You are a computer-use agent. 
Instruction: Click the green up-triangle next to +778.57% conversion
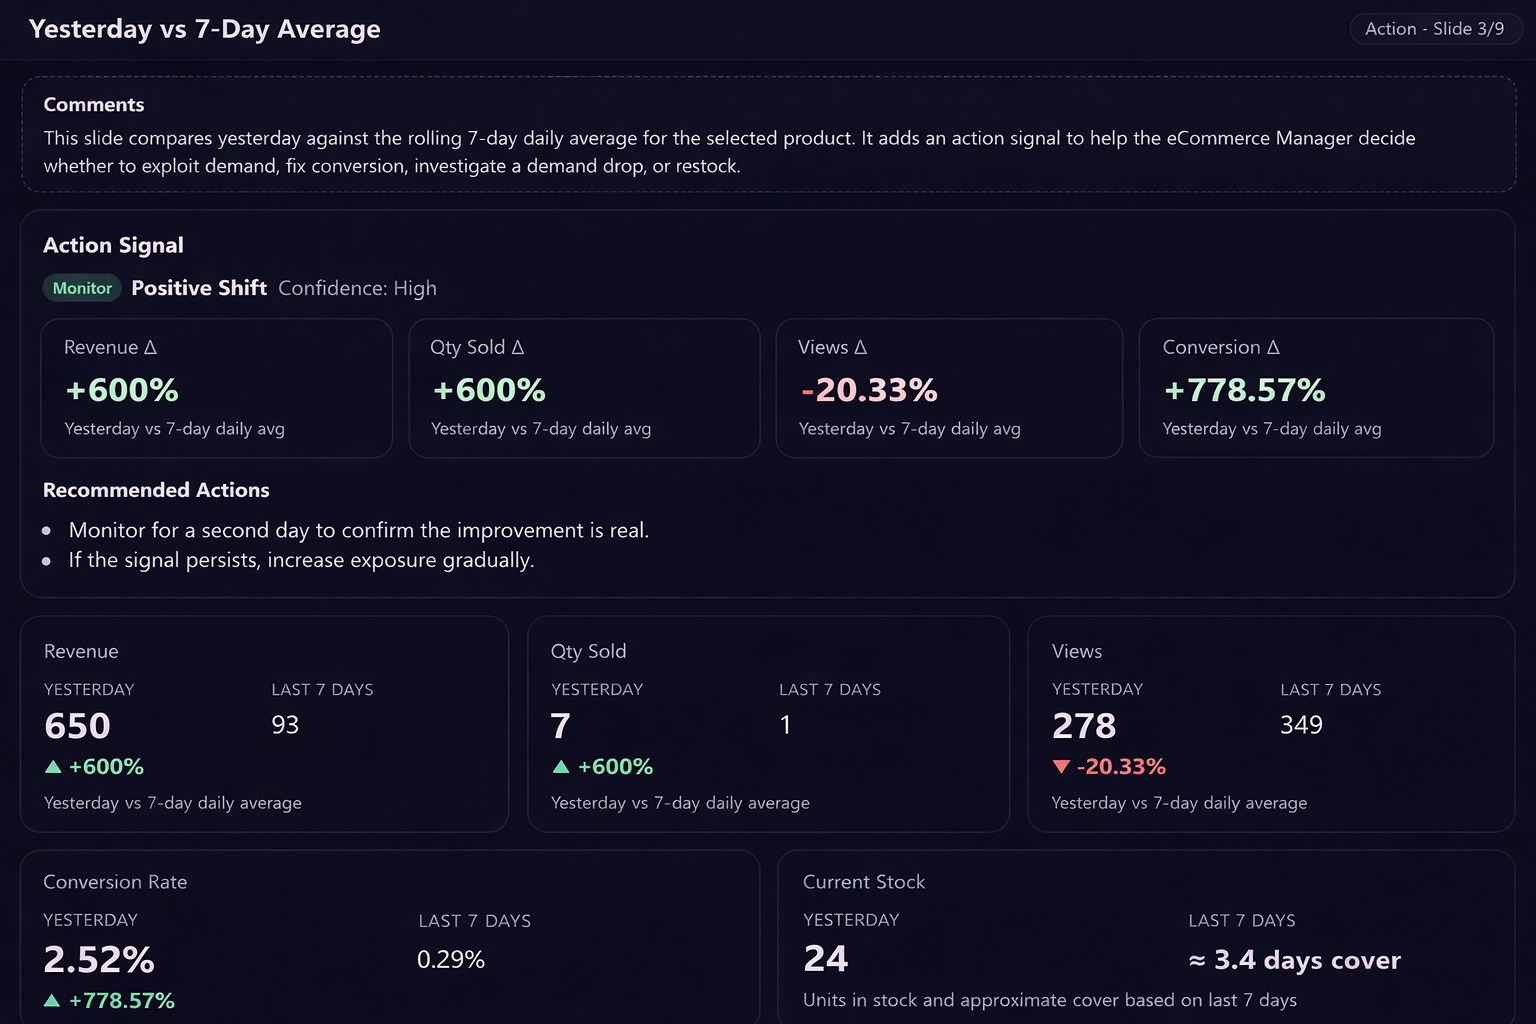coord(52,1000)
